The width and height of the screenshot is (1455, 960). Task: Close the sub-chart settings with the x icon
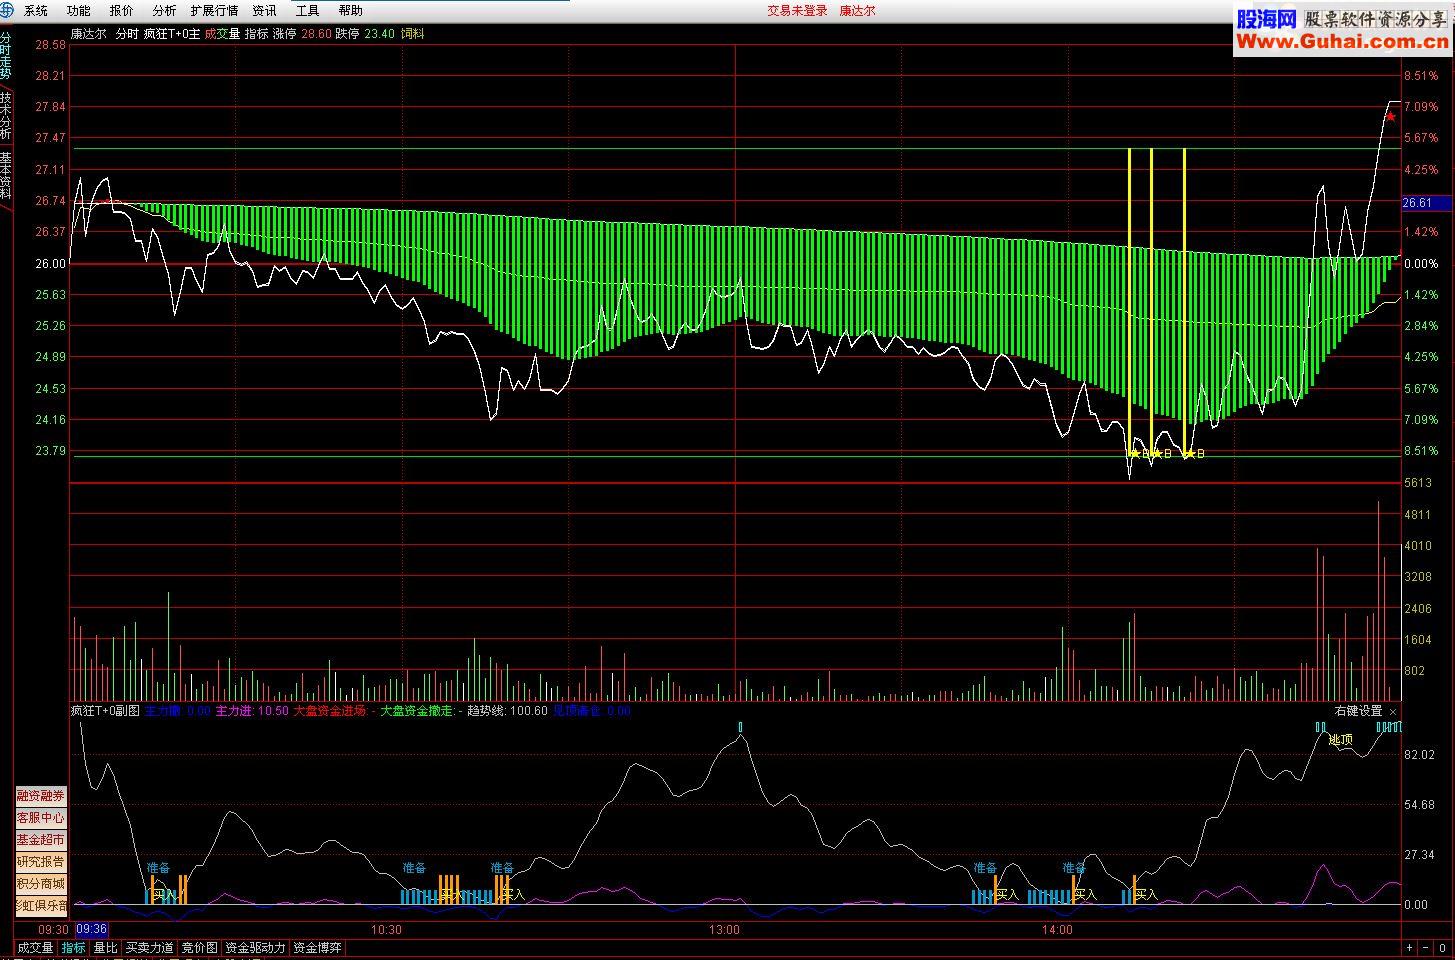click(1393, 712)
